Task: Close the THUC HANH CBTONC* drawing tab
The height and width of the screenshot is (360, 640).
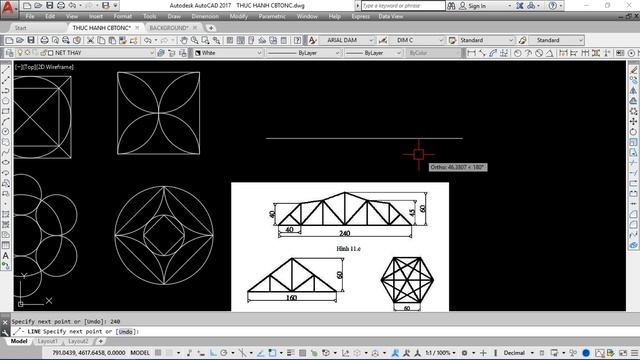Action: (137, 28)
